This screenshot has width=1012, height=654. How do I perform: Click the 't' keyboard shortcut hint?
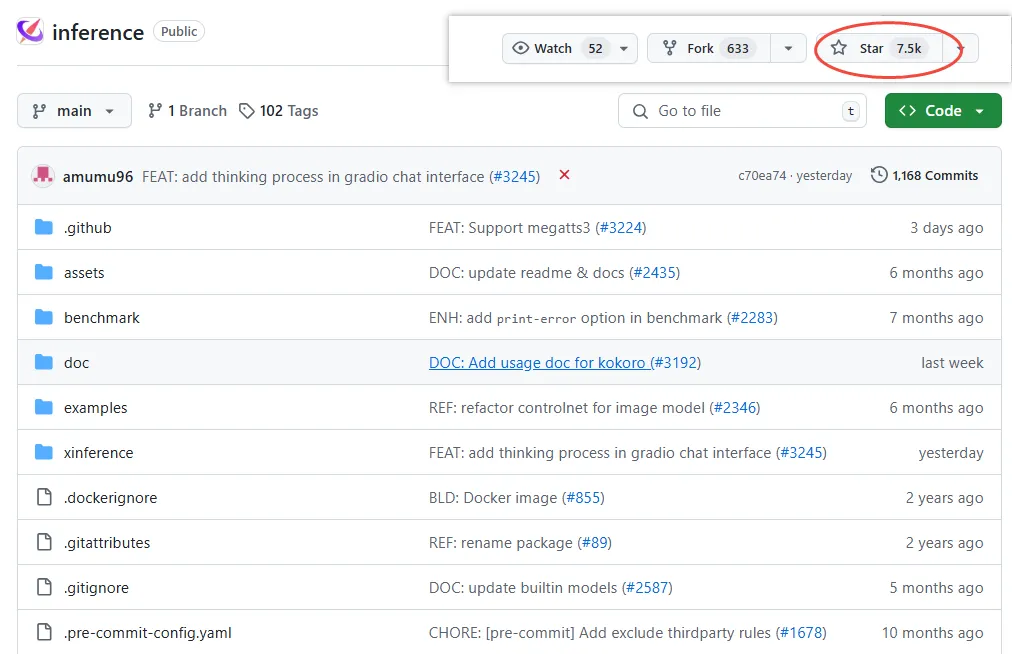[x=851, y=111]
